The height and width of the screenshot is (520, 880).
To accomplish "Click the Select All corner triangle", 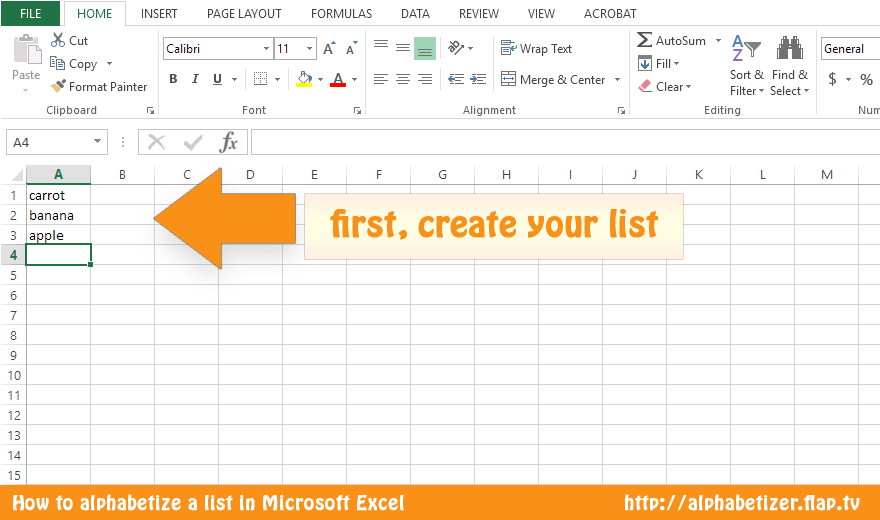I will 17,175.
